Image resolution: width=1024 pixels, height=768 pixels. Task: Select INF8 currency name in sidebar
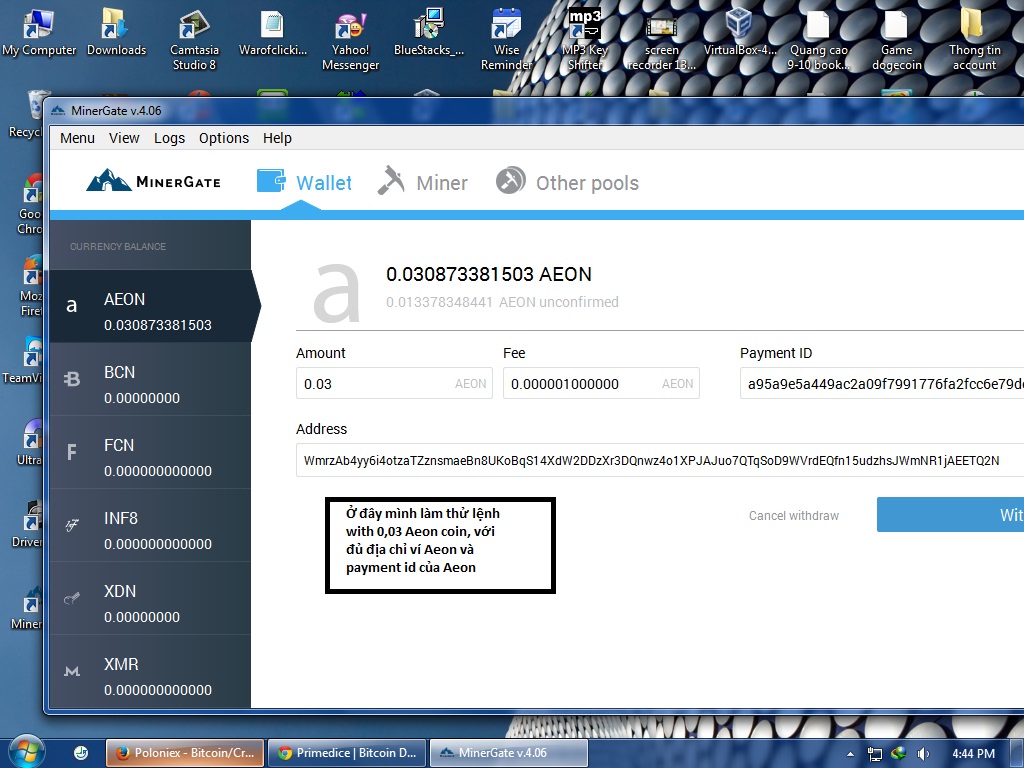tap(121, 519)
